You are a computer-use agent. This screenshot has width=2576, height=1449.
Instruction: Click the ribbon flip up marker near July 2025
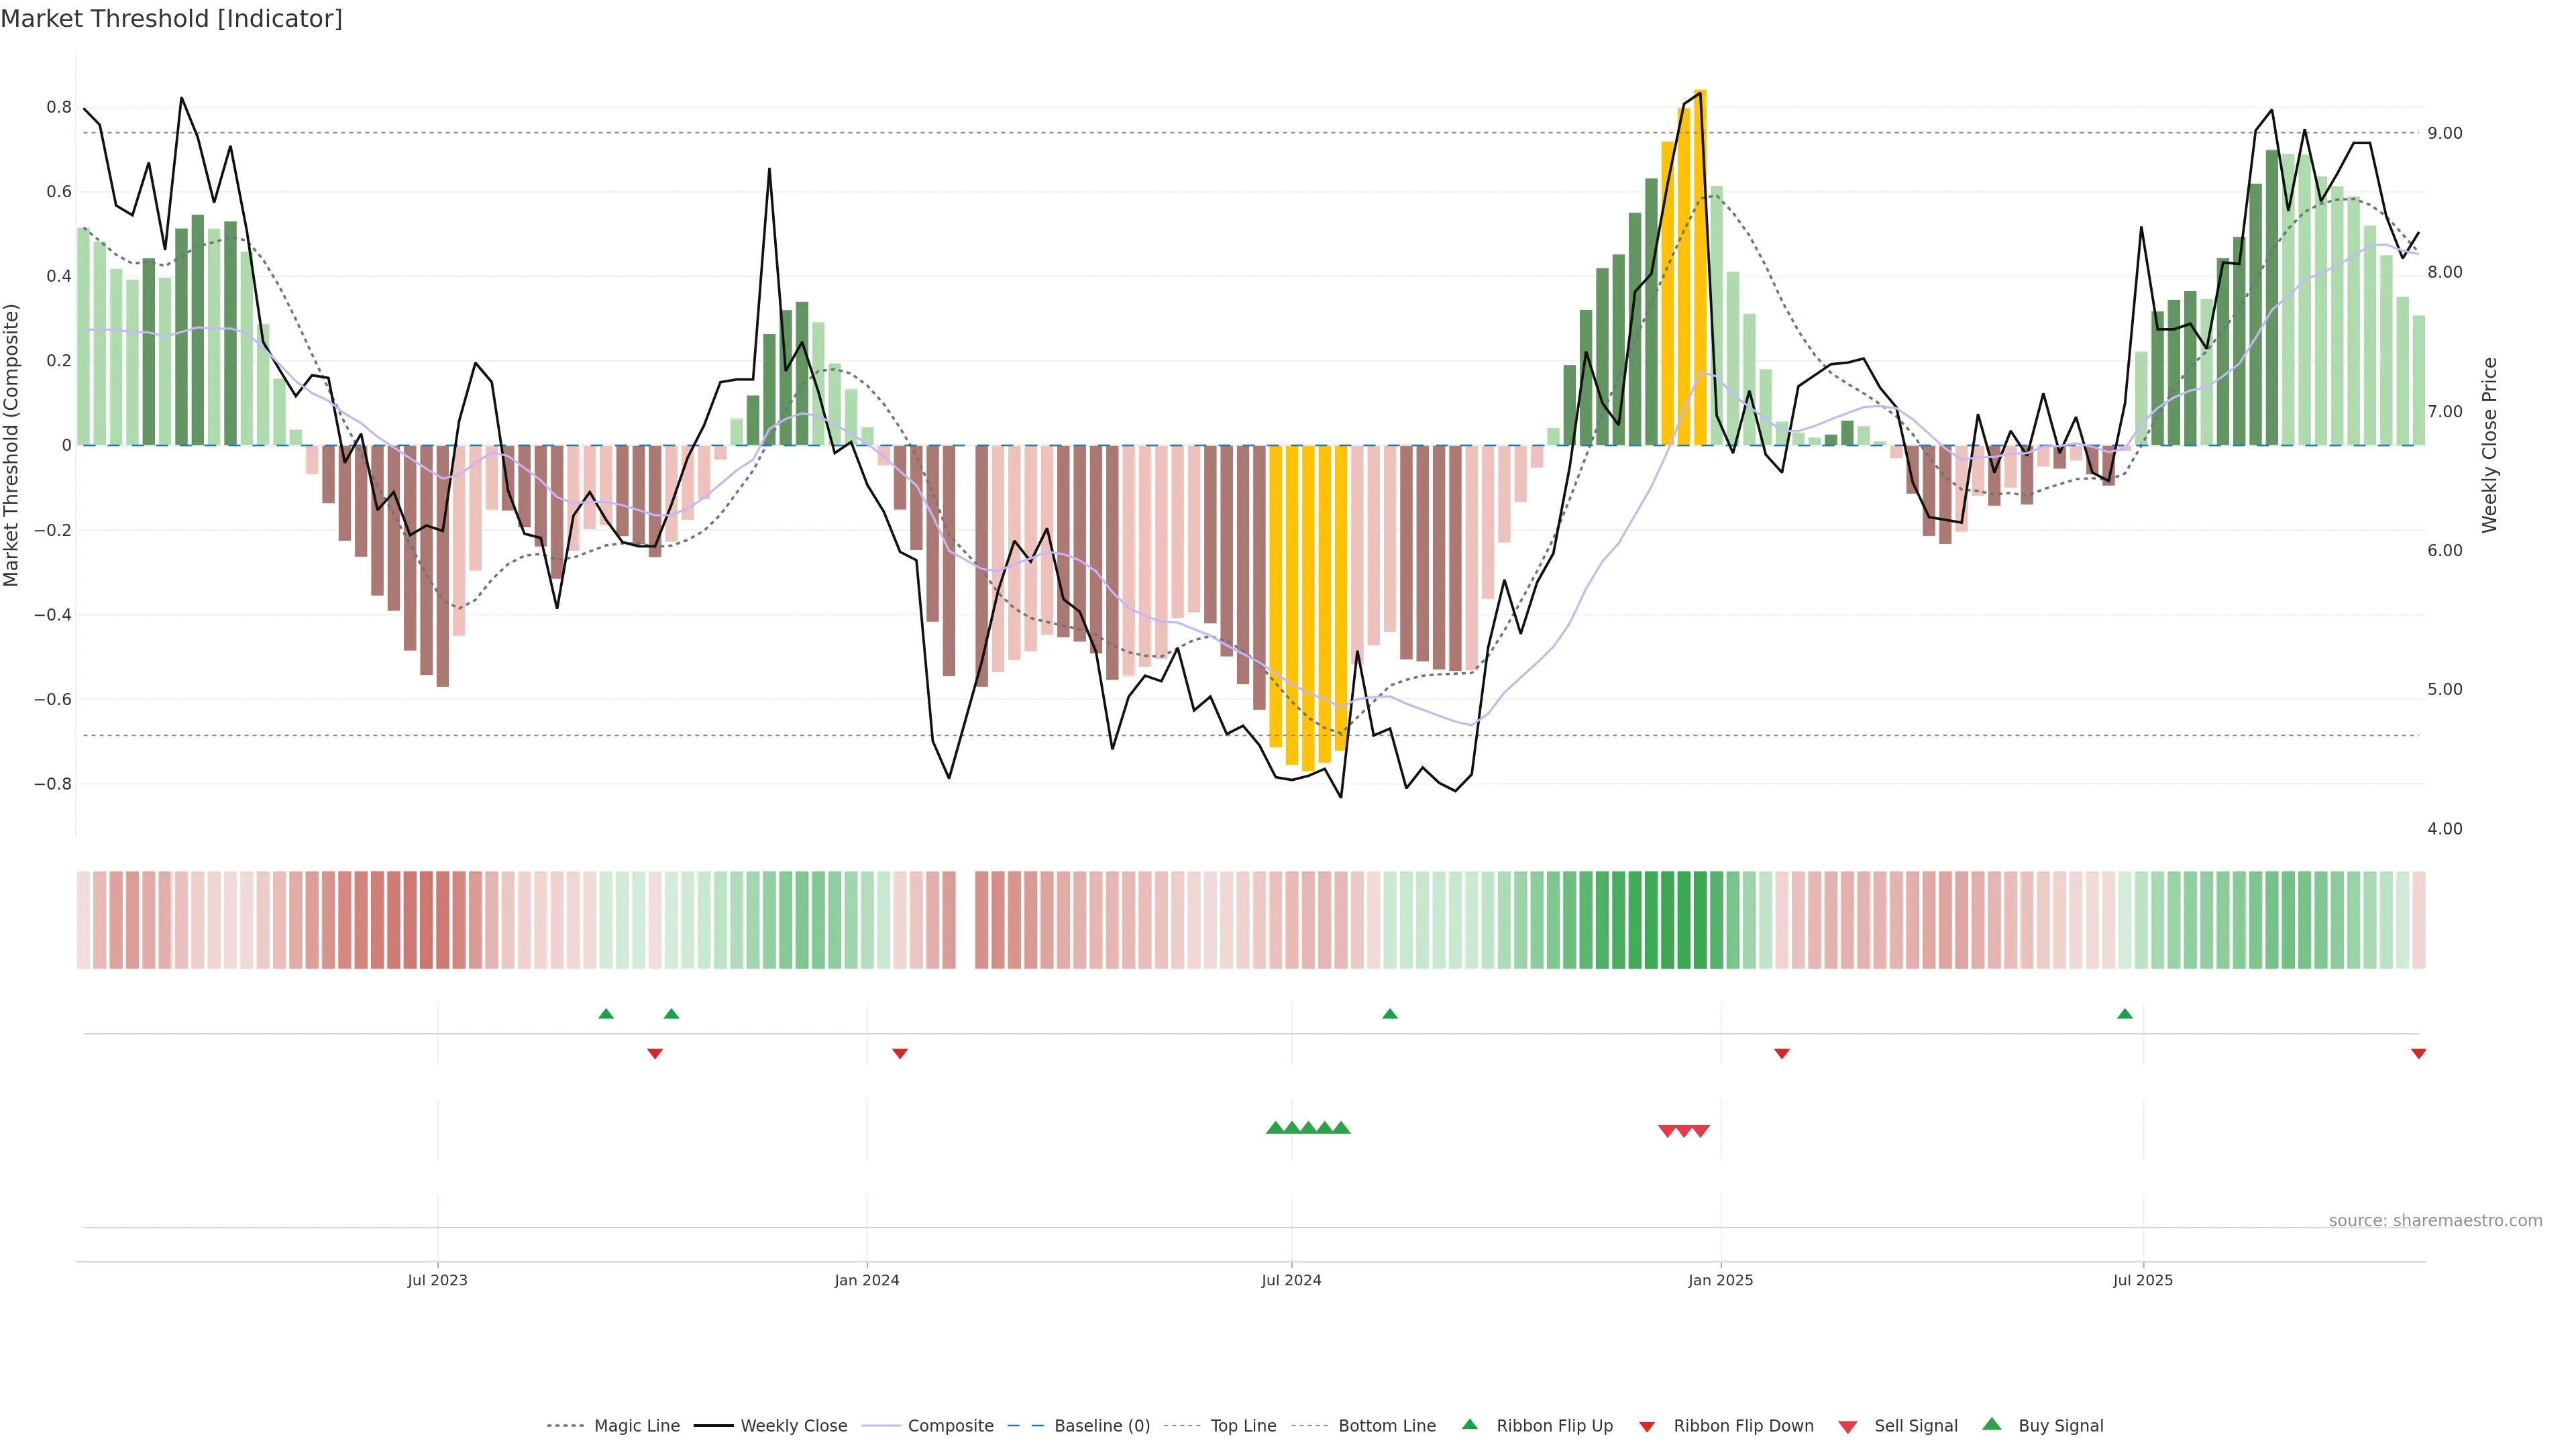point(2125,1014)
